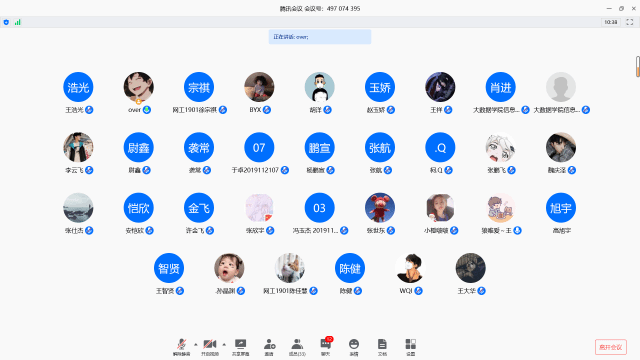
Task: Select the BYX participant avatar
Action: pyautogui.click(x=259, y=87)
